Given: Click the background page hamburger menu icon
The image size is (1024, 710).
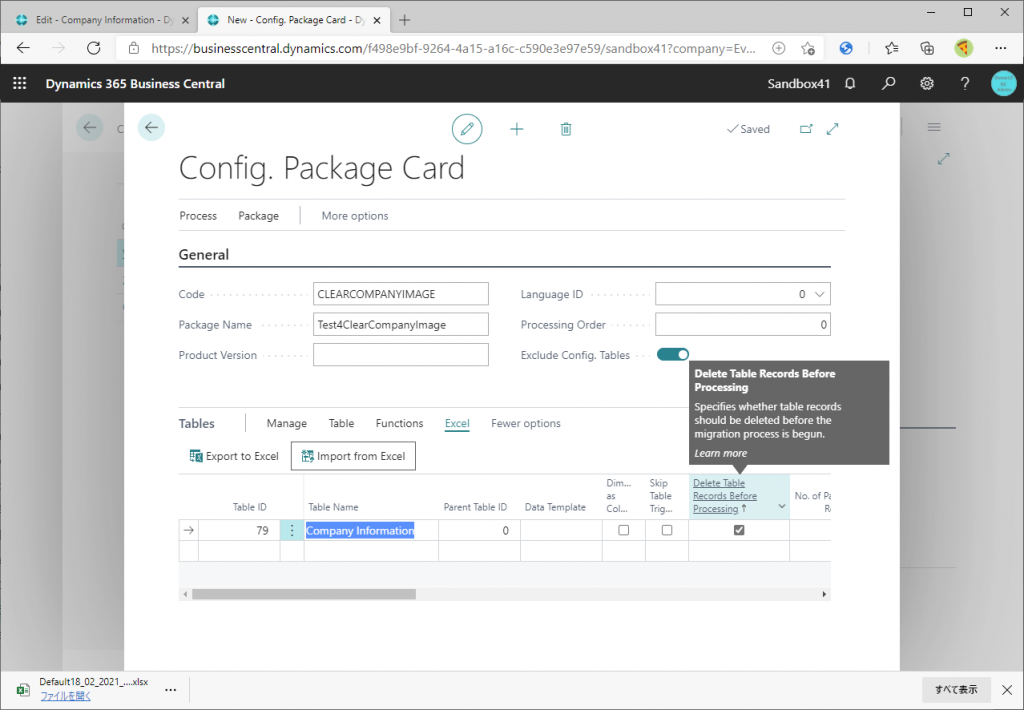Looking at the screenshot, I should pyautogui.click(x=934, y=127).
